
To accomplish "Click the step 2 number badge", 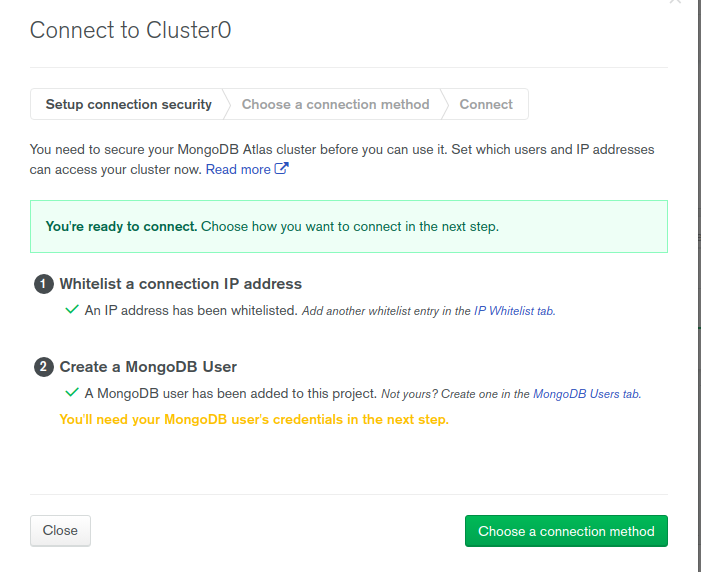I will (x=43, y=367).
